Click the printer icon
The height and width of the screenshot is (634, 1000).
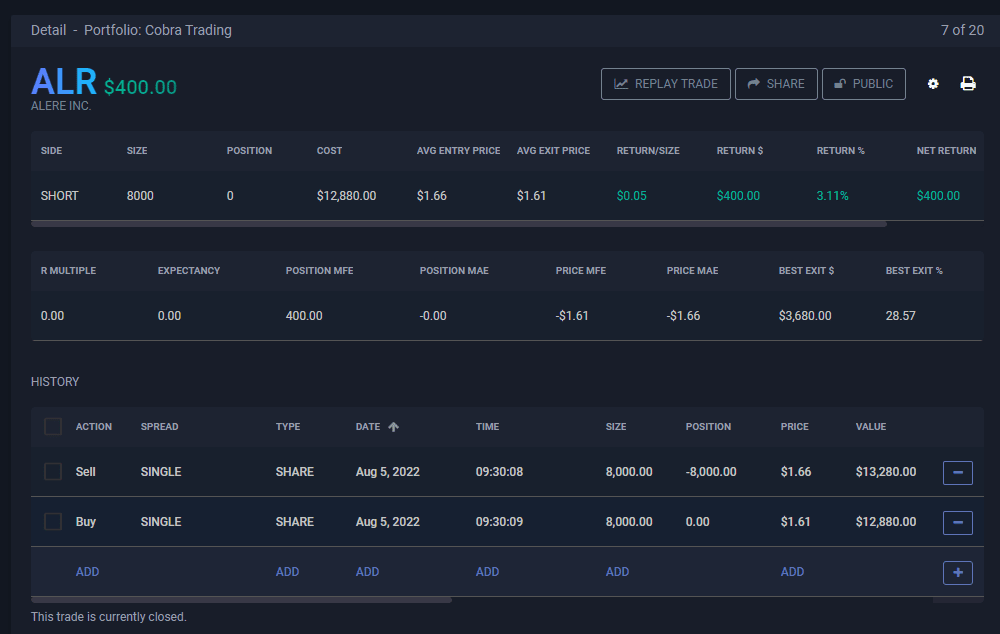968,84
